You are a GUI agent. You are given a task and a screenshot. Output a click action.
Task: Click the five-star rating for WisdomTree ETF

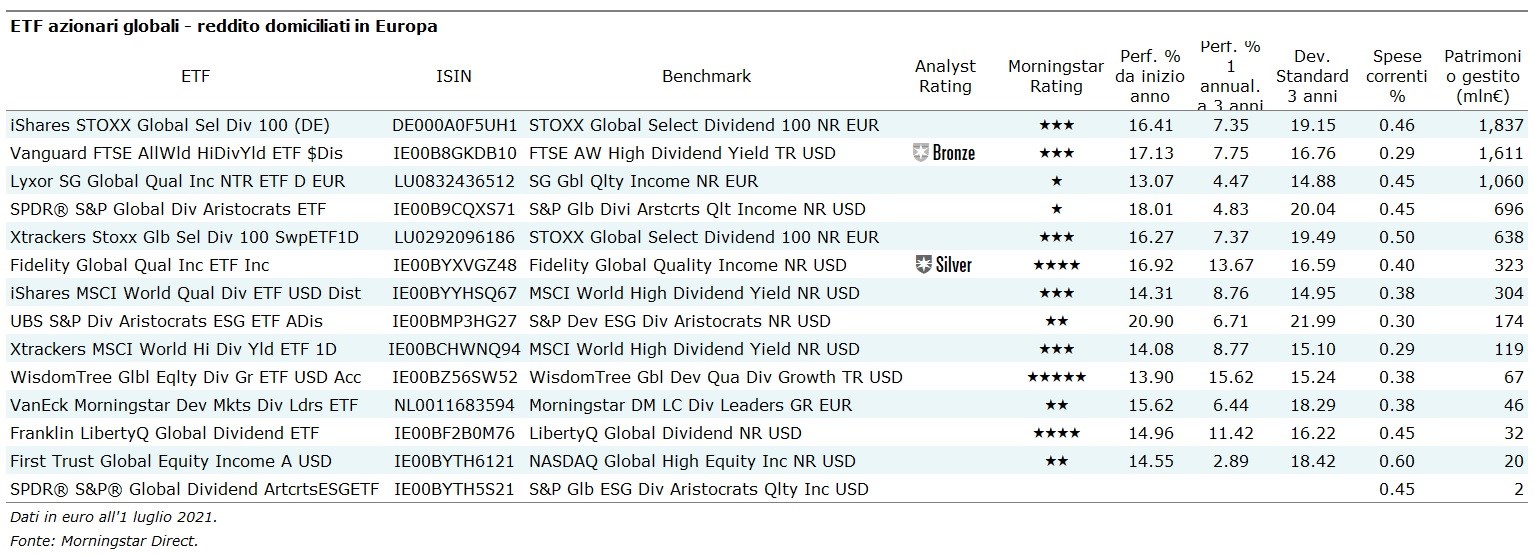tap(1056, 377)
